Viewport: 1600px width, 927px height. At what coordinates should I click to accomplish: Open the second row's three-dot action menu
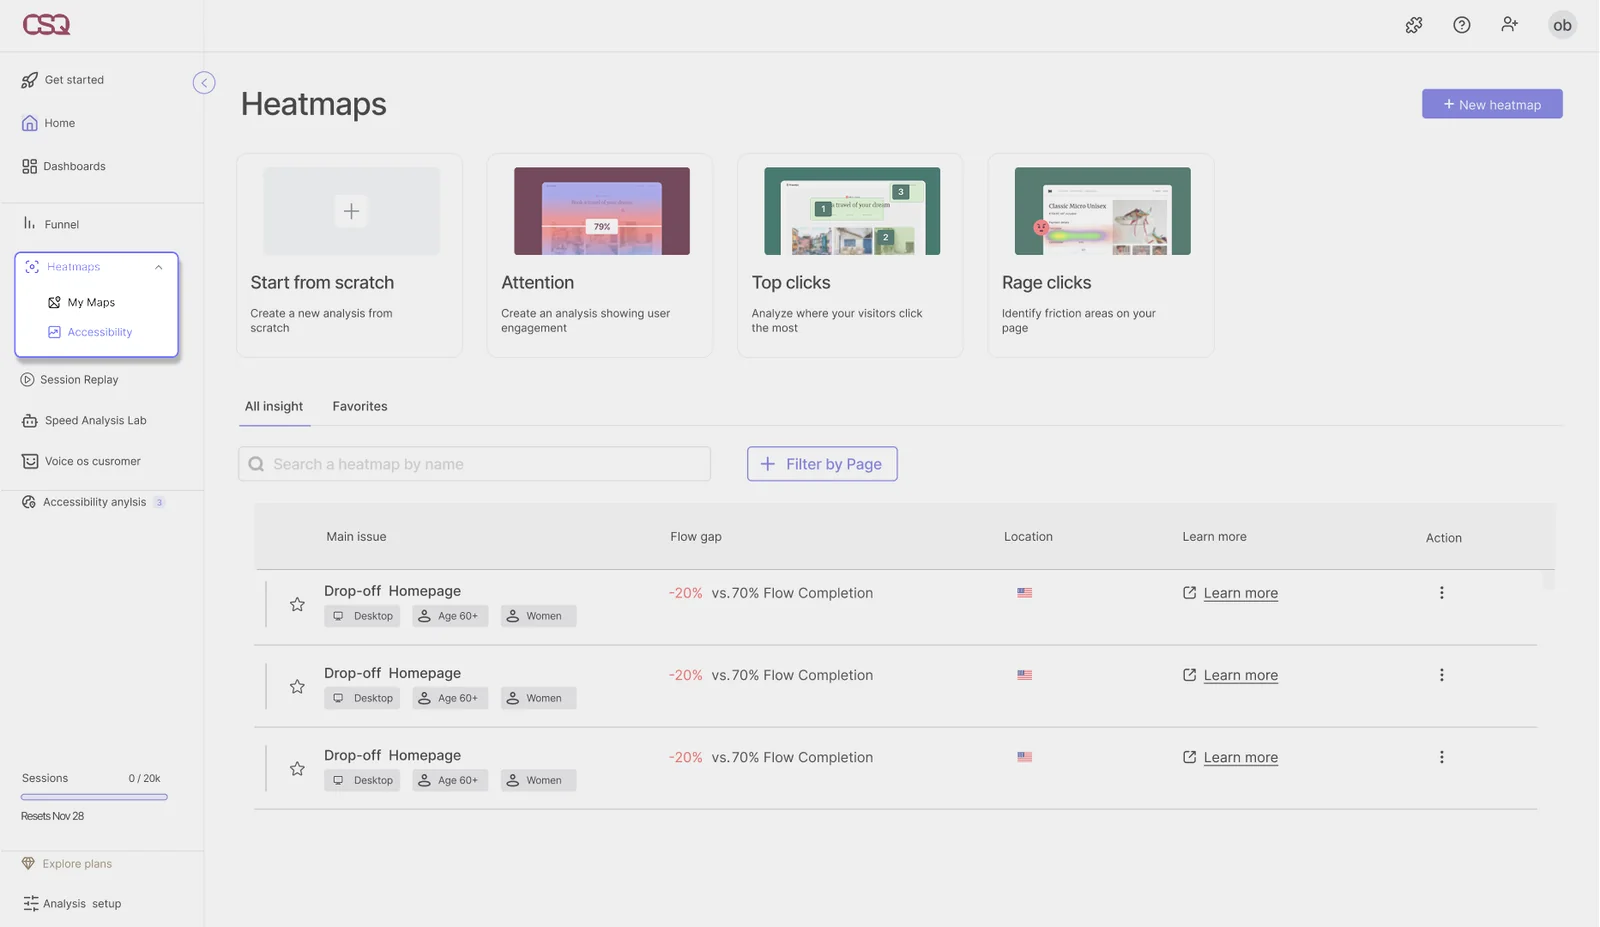1441,675
